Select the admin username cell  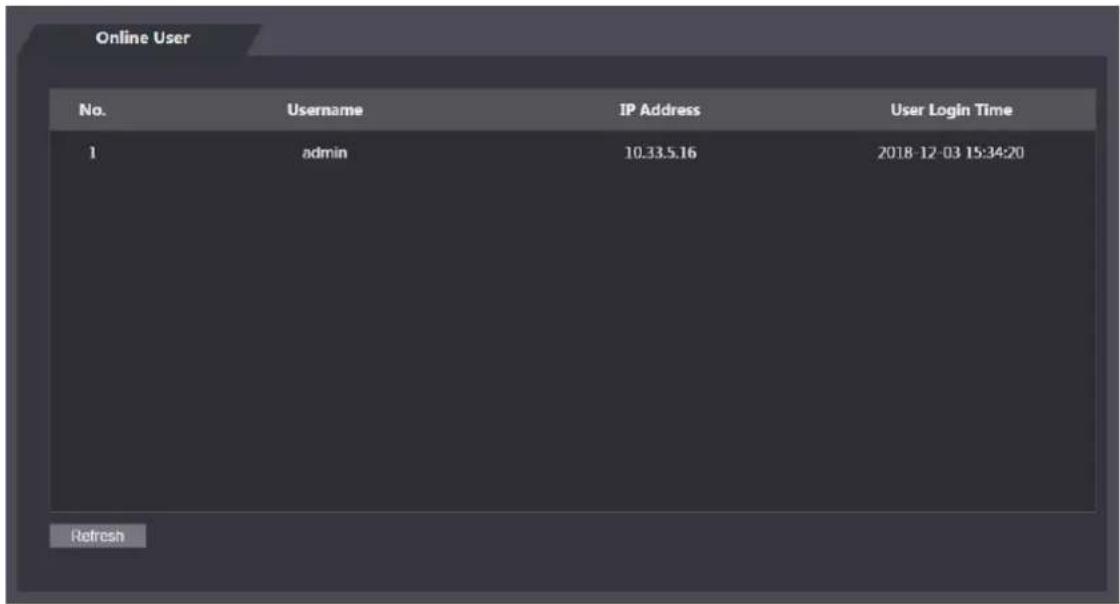(324, 152)
